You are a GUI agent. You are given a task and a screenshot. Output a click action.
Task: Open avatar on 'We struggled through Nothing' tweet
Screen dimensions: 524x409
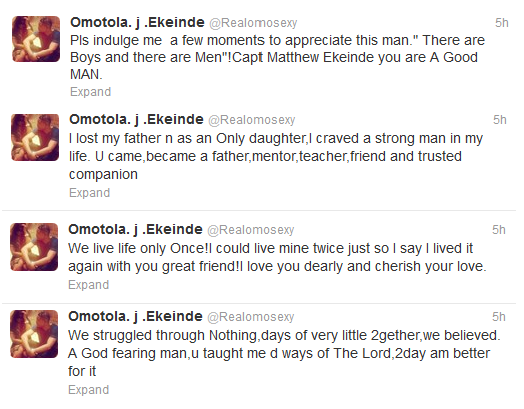pos(34,334)
